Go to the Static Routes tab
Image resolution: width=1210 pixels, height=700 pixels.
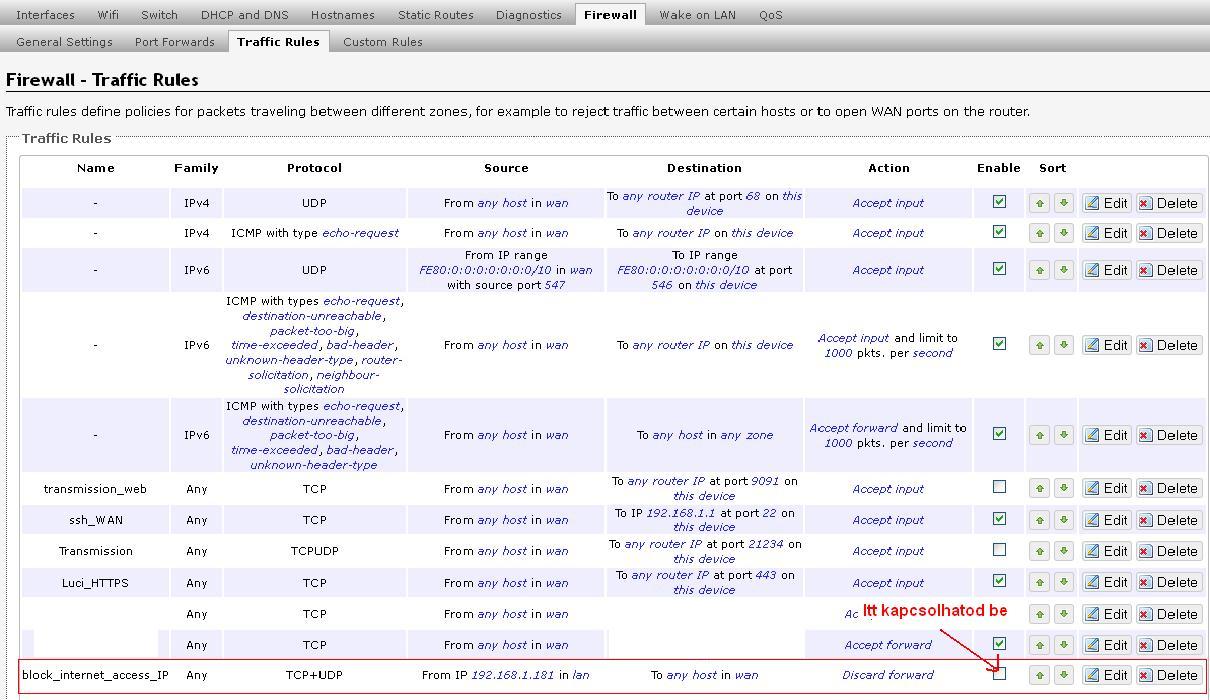pos(436,15)
